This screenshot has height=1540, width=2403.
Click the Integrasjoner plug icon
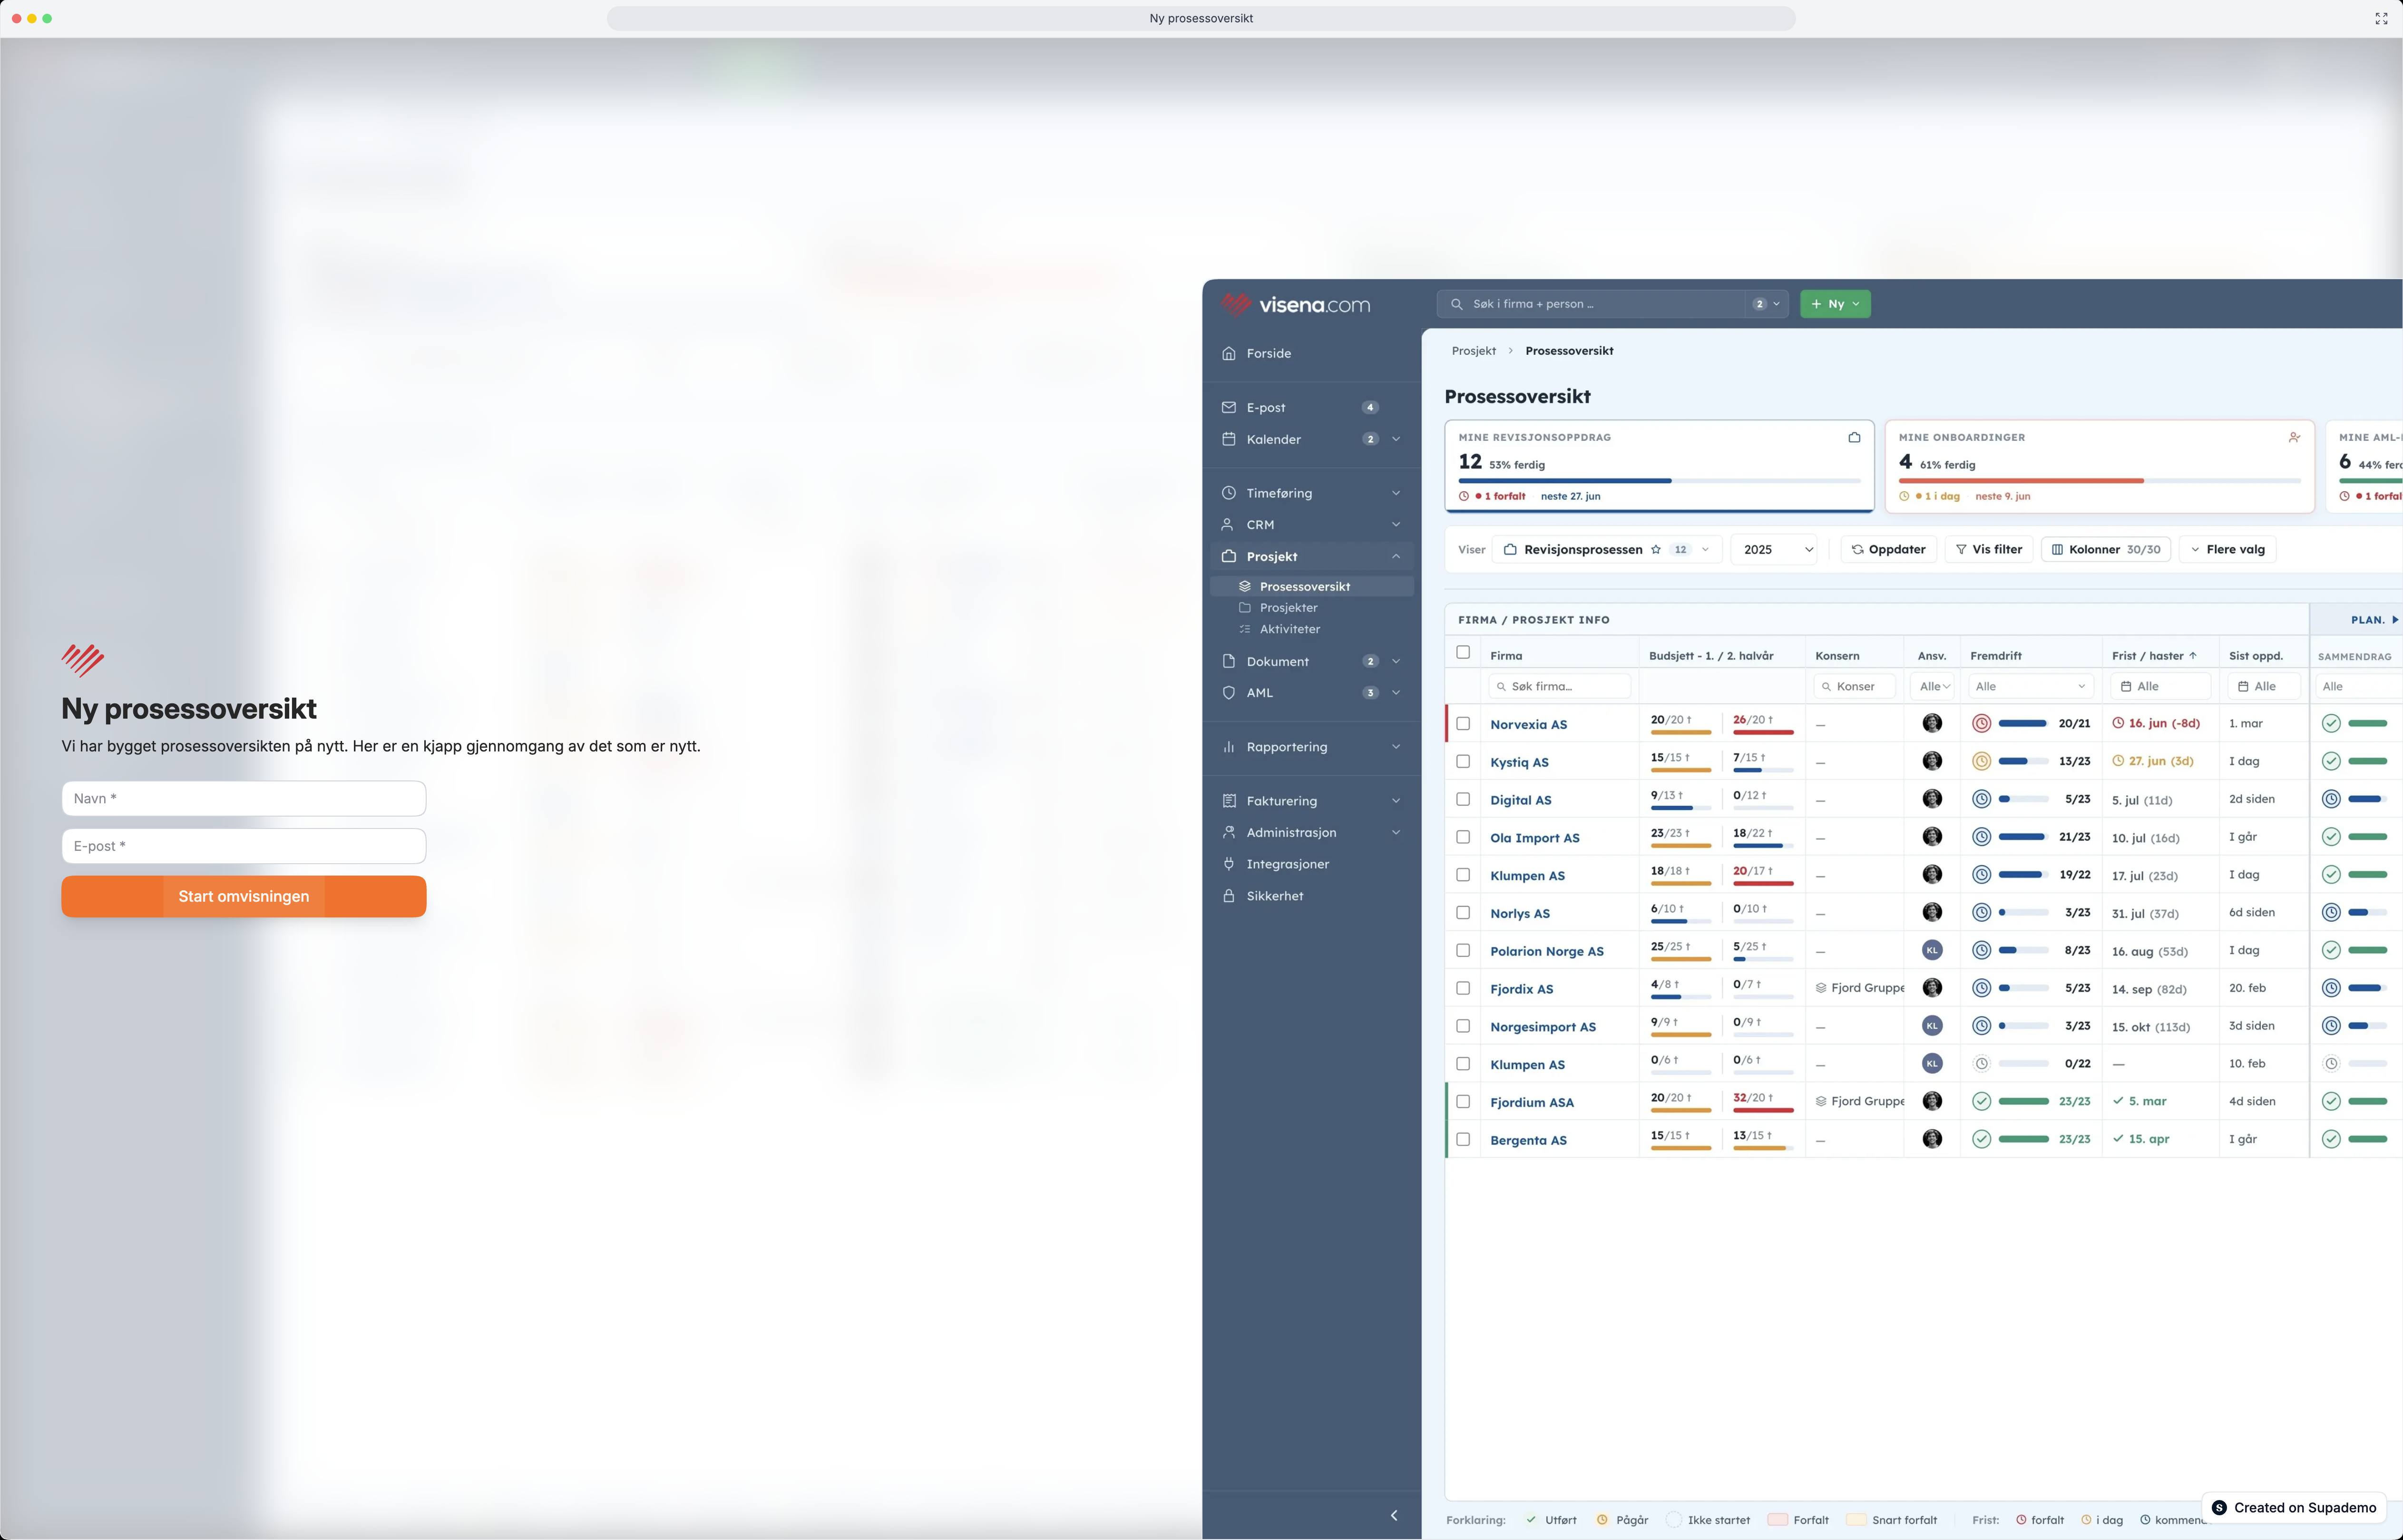pyautogui.click(x=1228, y=864)
